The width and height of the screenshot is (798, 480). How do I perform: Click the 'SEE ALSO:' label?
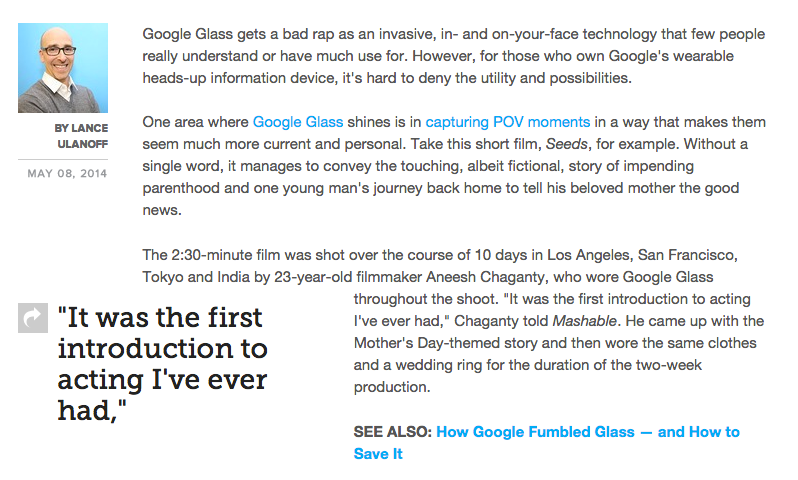point(392,432)
